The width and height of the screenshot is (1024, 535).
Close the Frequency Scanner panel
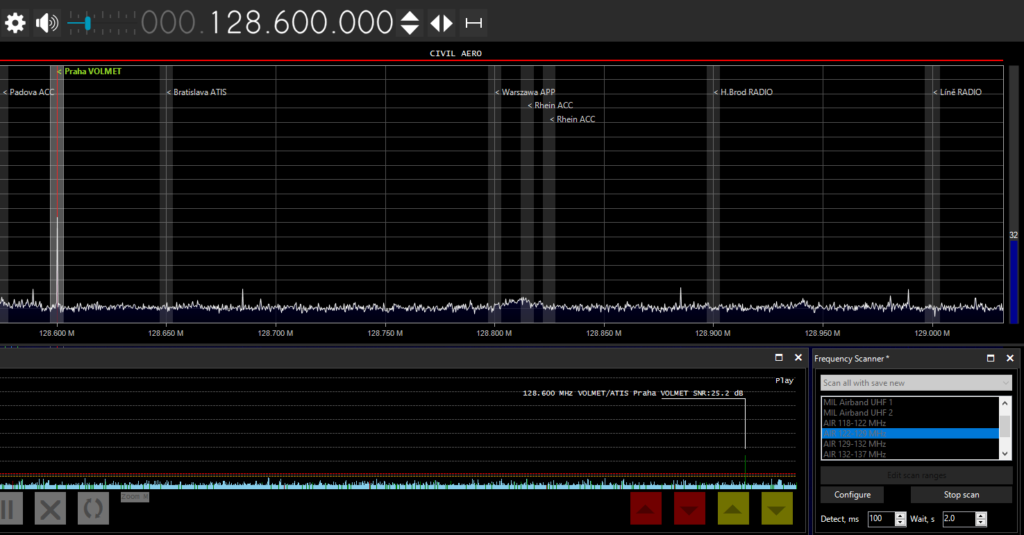click(1010, 358)
